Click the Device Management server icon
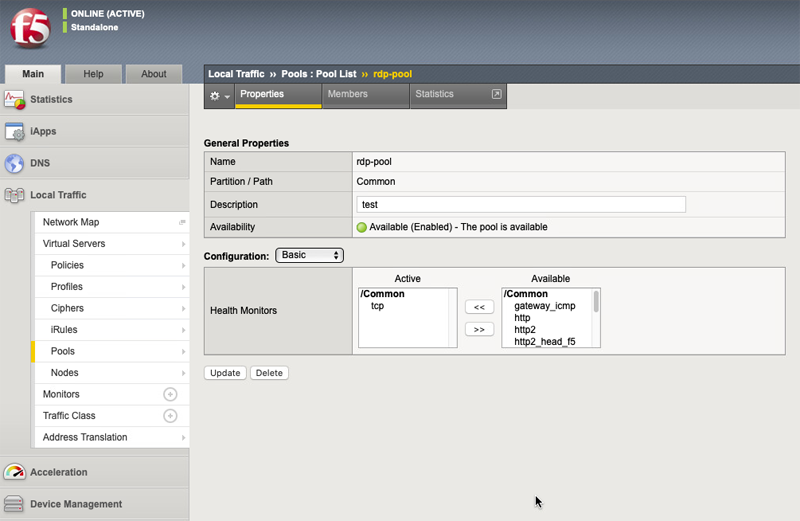Screen dimensions: 800x521 tap(13, 504)
